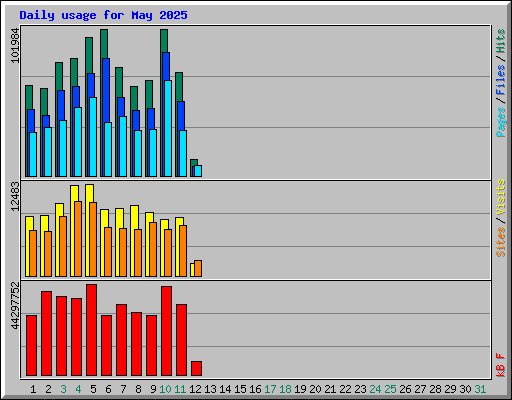The width and height of the screenshot is (512, 400).
Task: Click day 7 on the x-axis
Action: (123, 389)
